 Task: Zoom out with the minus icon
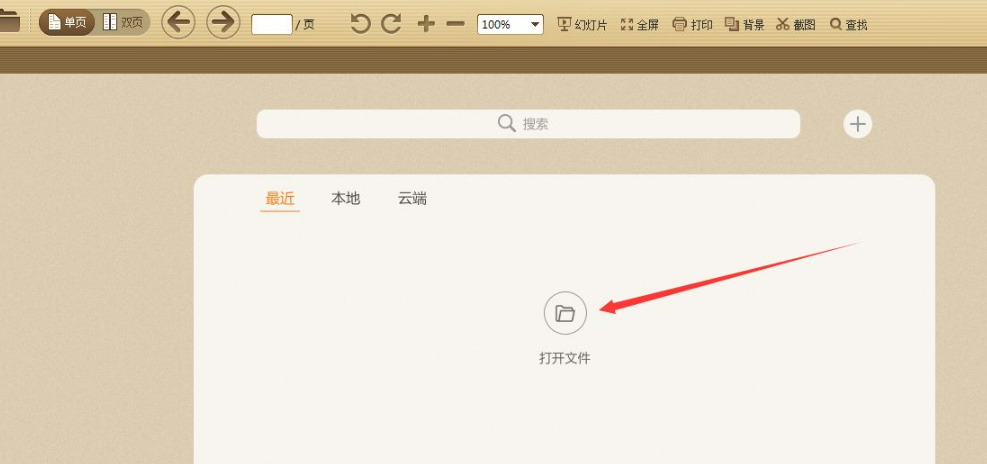pos(456,24)
